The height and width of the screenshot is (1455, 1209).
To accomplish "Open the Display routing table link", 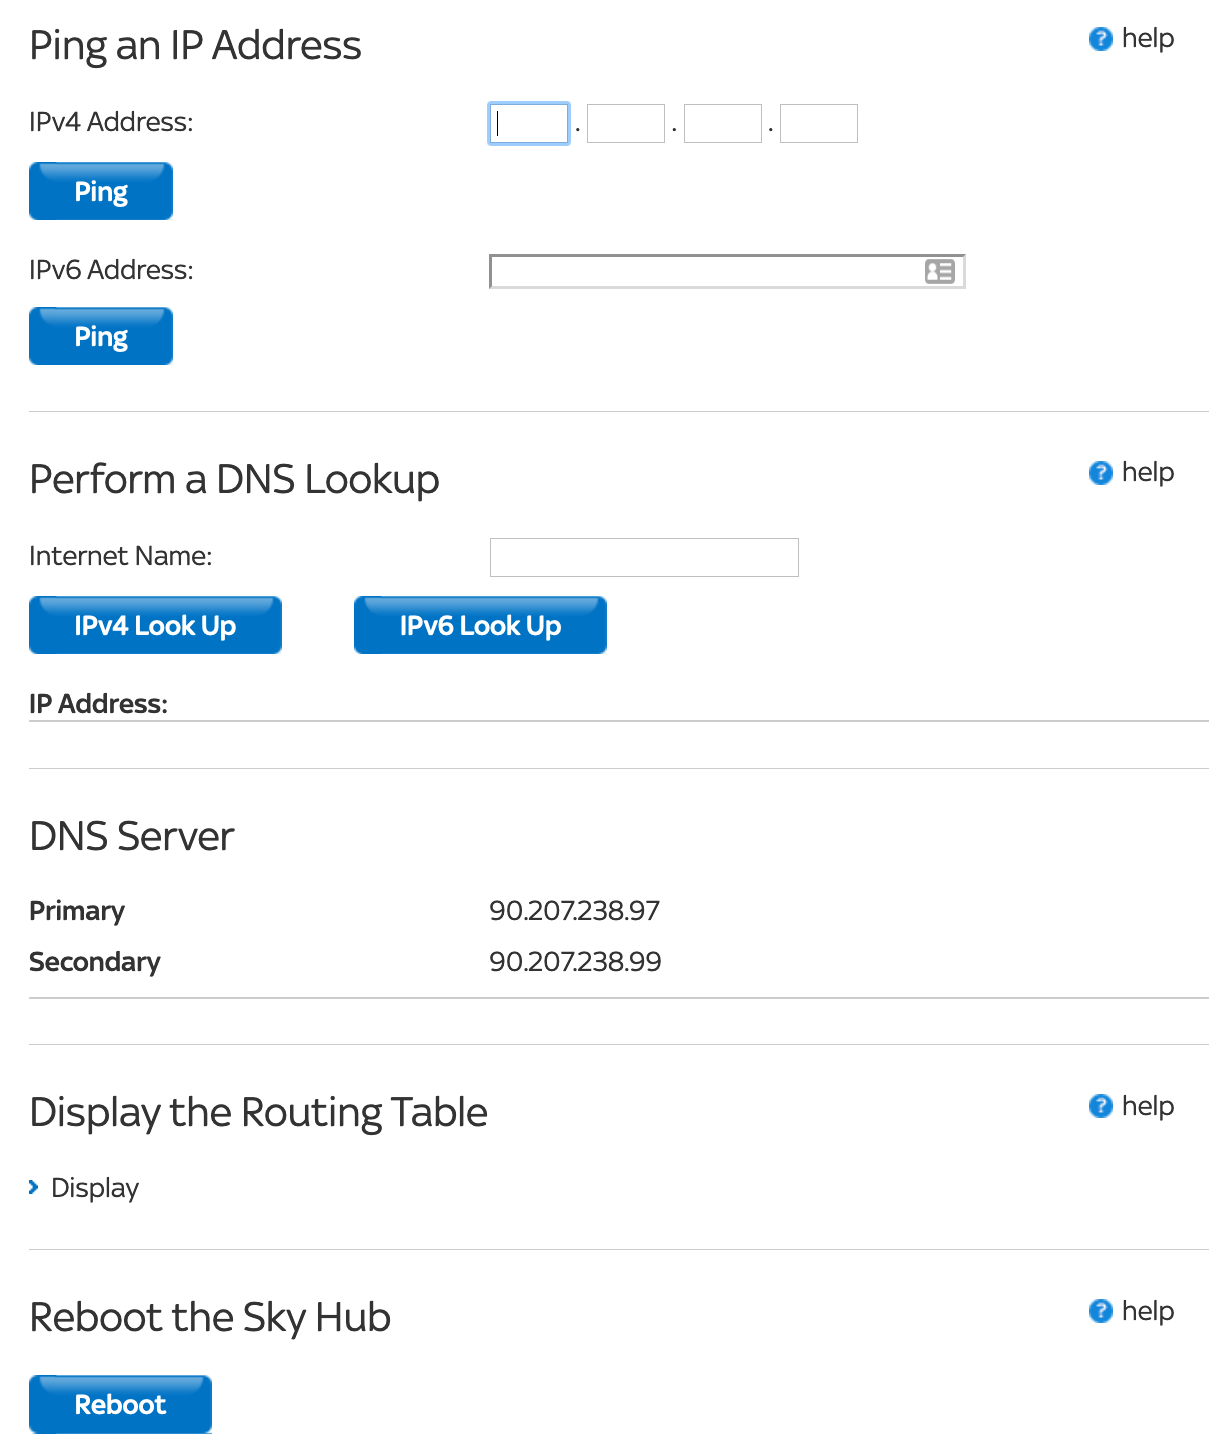I will pos(95,1188).
